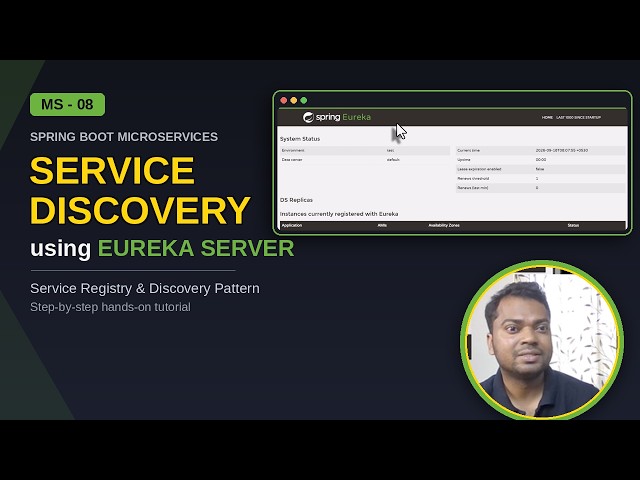The width and height of the screenshot is (640, 480).
Task: Click the green maximize window dot
Action: point(304,100)
